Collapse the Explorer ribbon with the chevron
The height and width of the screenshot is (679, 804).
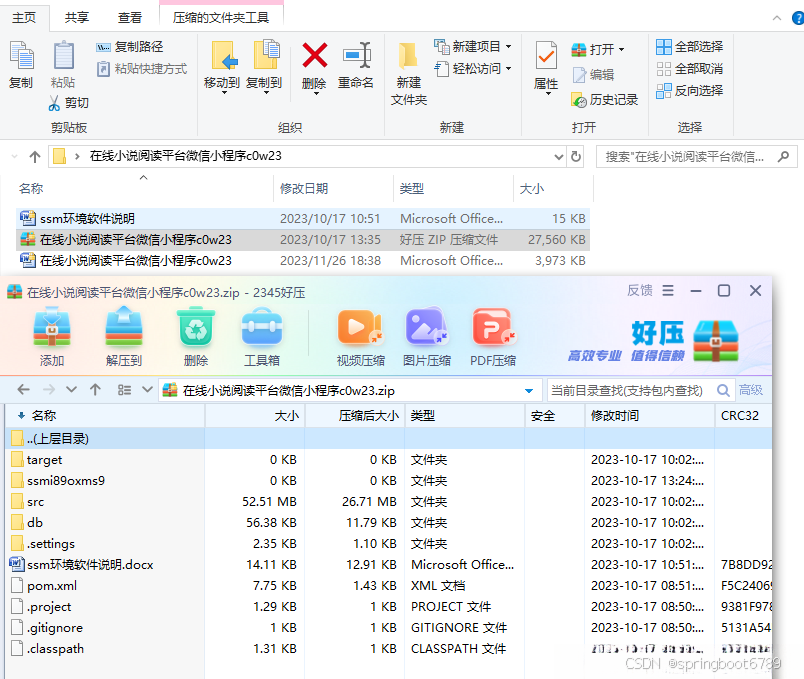[777, 18]
